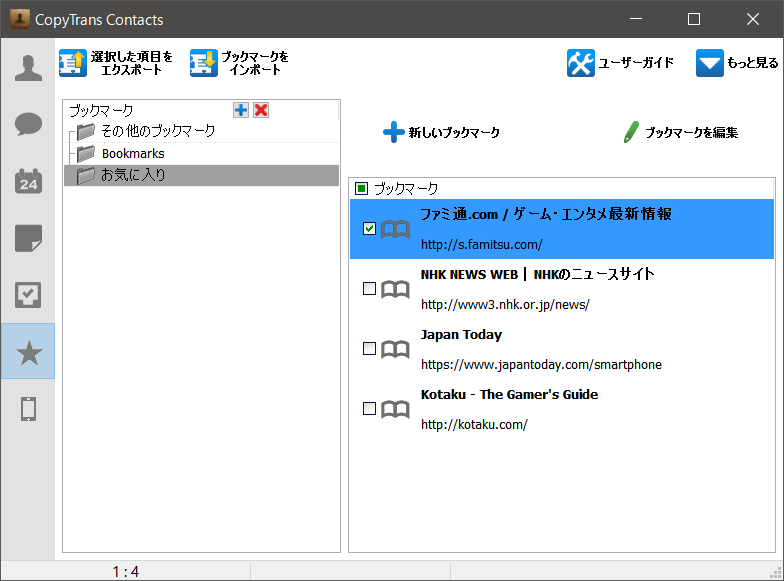
Task: Click book icon of ファミ通.com bookmark
Action: click(395, 230)
